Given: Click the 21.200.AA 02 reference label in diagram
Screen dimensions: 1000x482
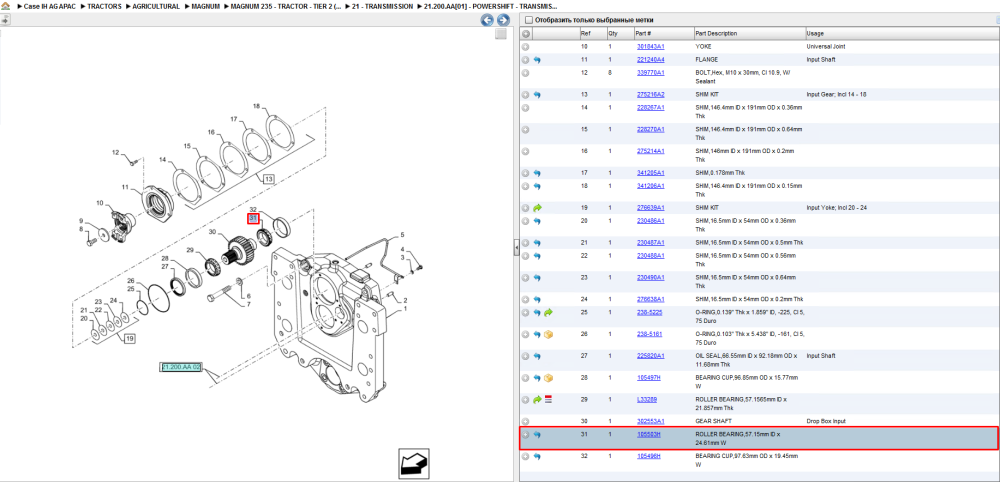Looking at the screenshot, I should [x=180, y=367].
